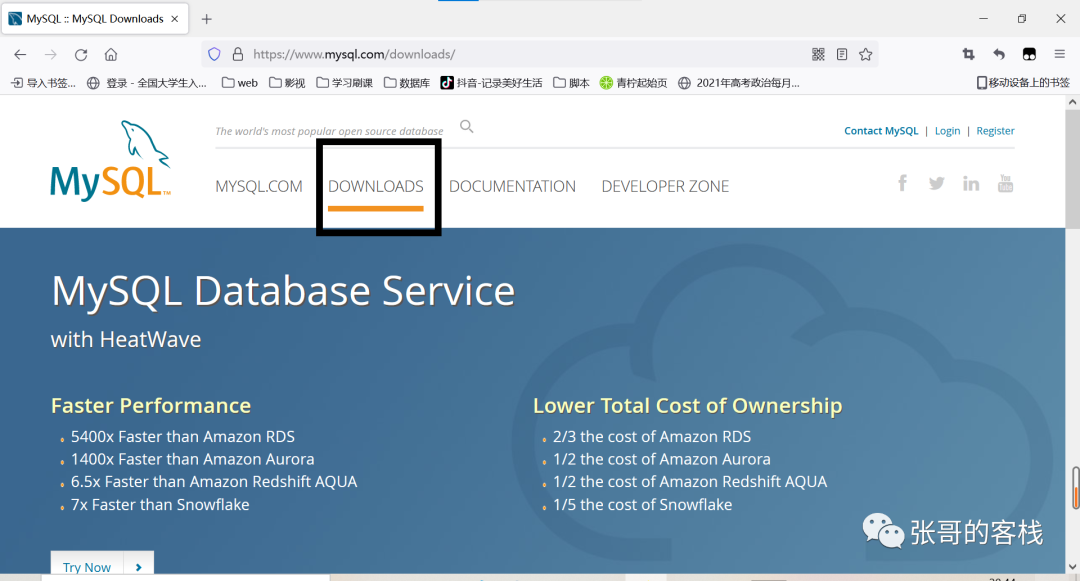Click the crop screenshot icon in toolbar

coord(968,54)
